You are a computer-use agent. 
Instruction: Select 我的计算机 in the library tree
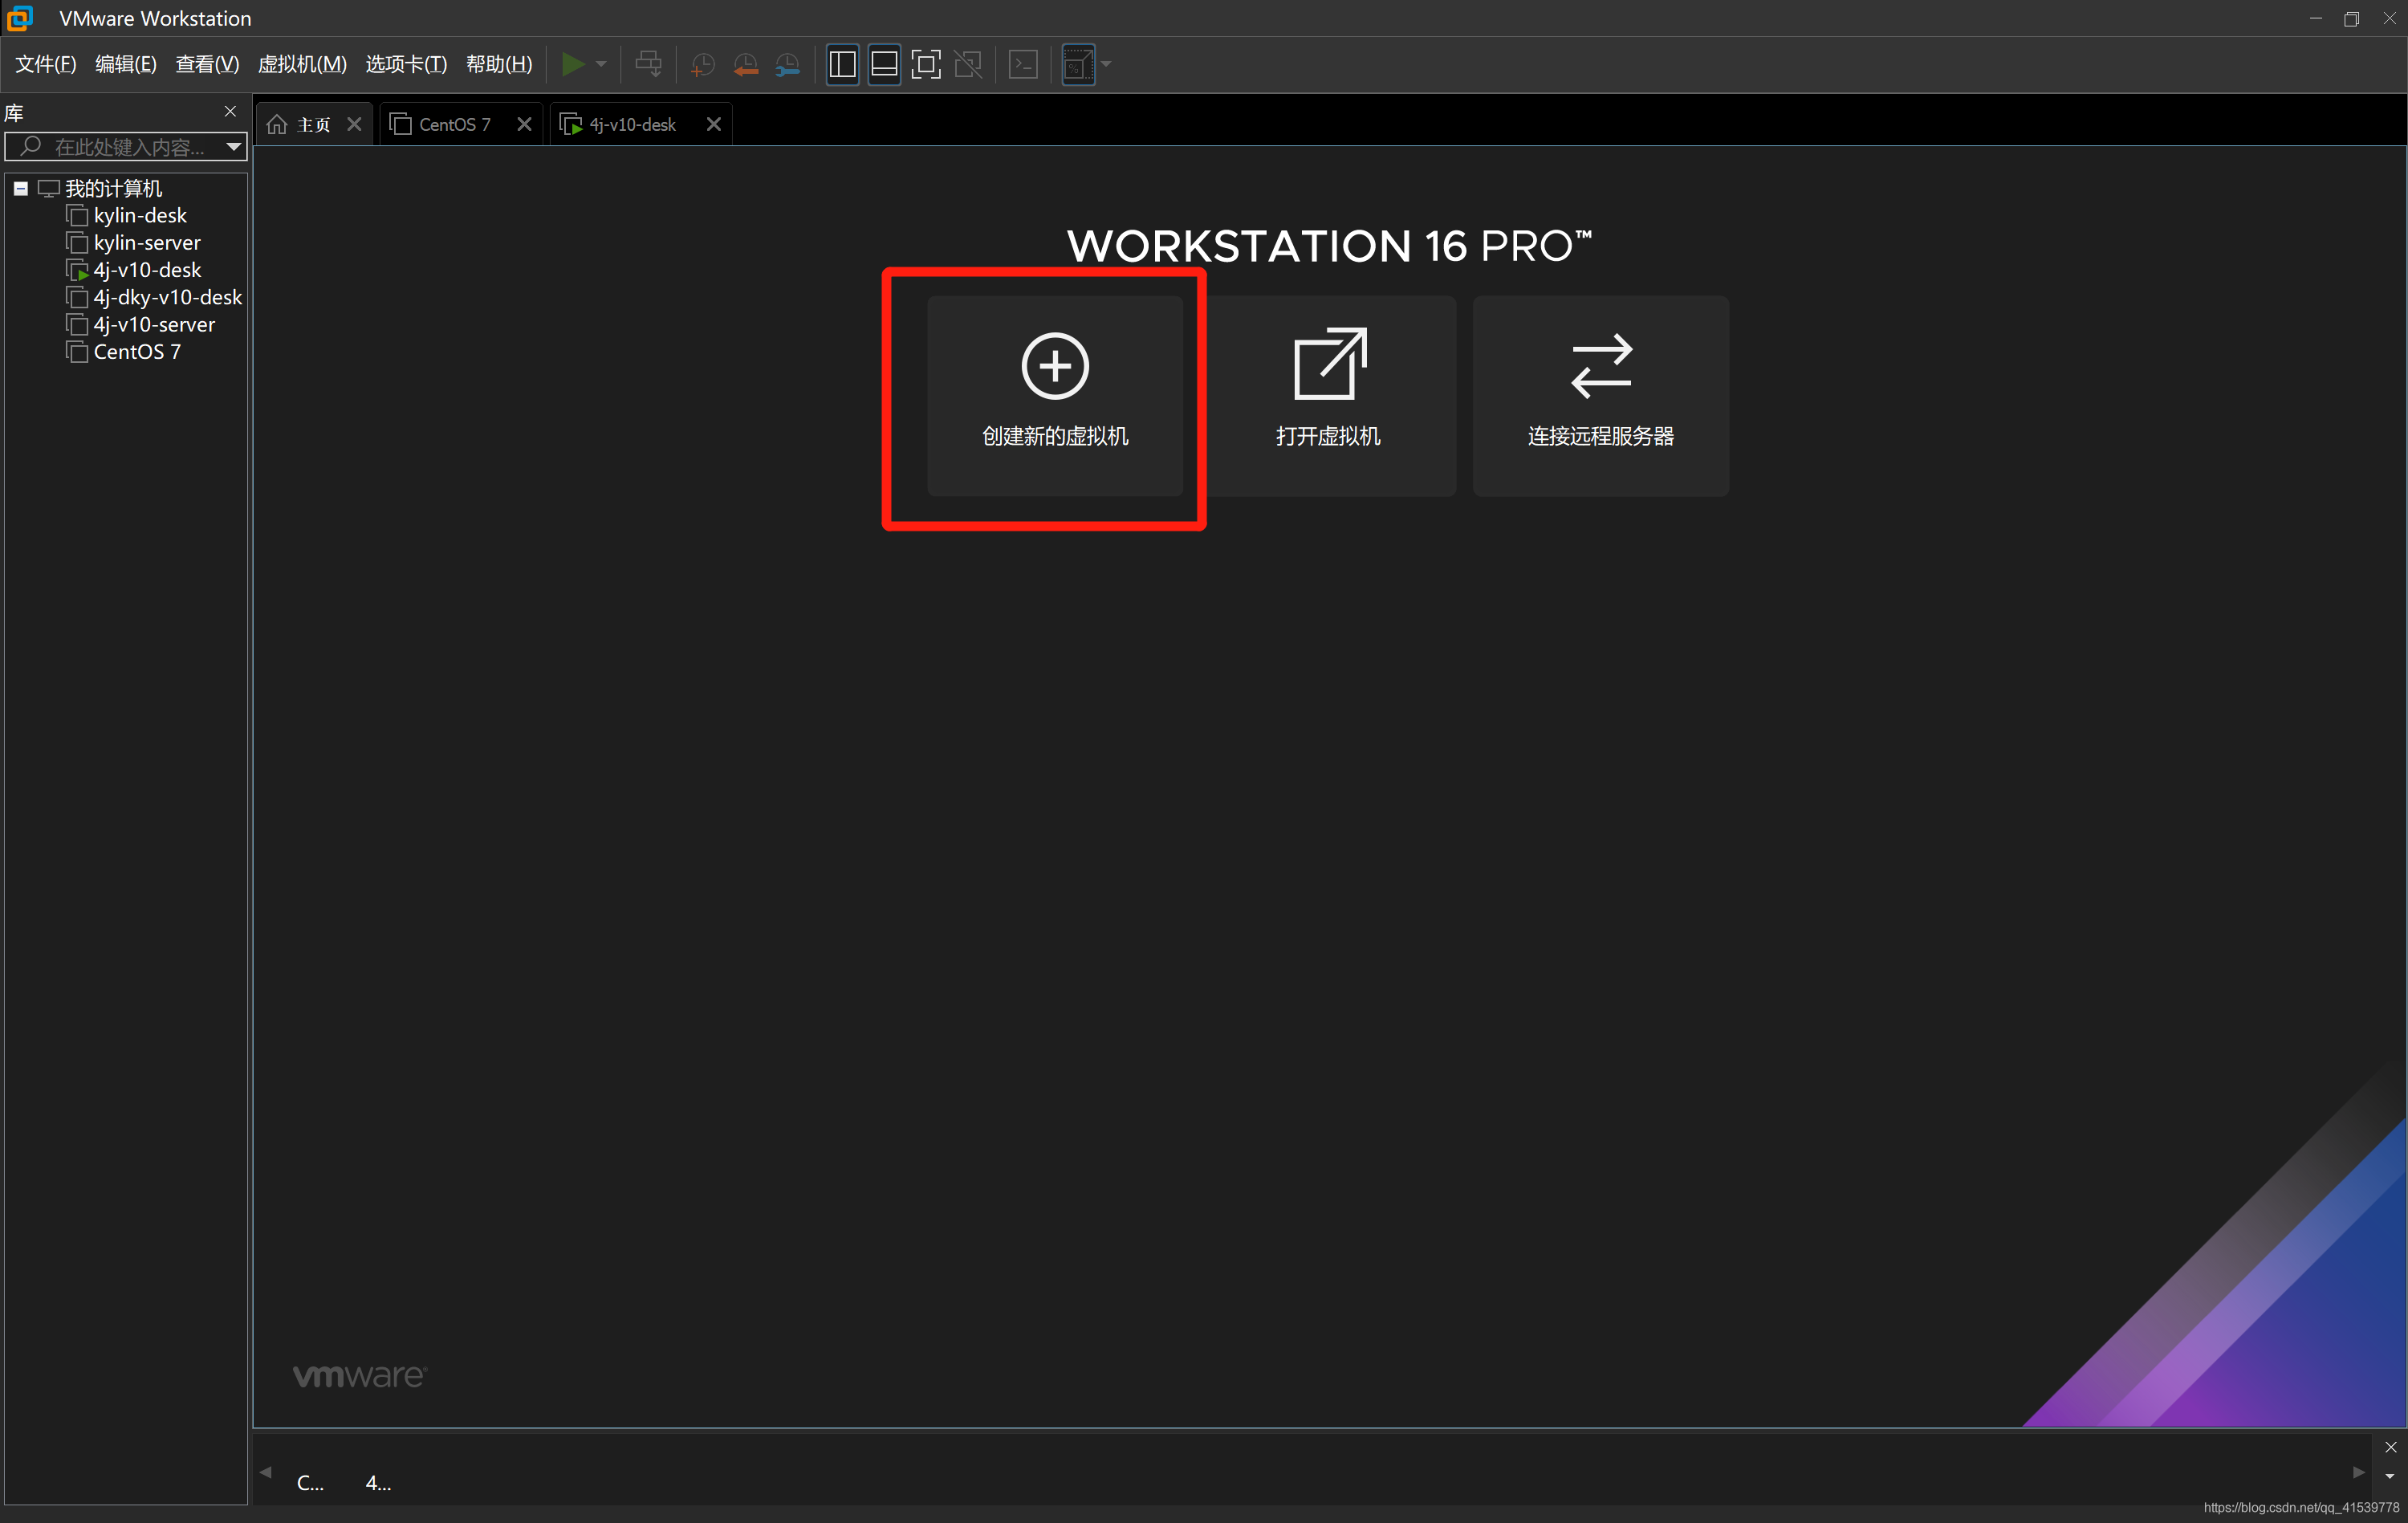pyautogui.click(x=113, y=189)
